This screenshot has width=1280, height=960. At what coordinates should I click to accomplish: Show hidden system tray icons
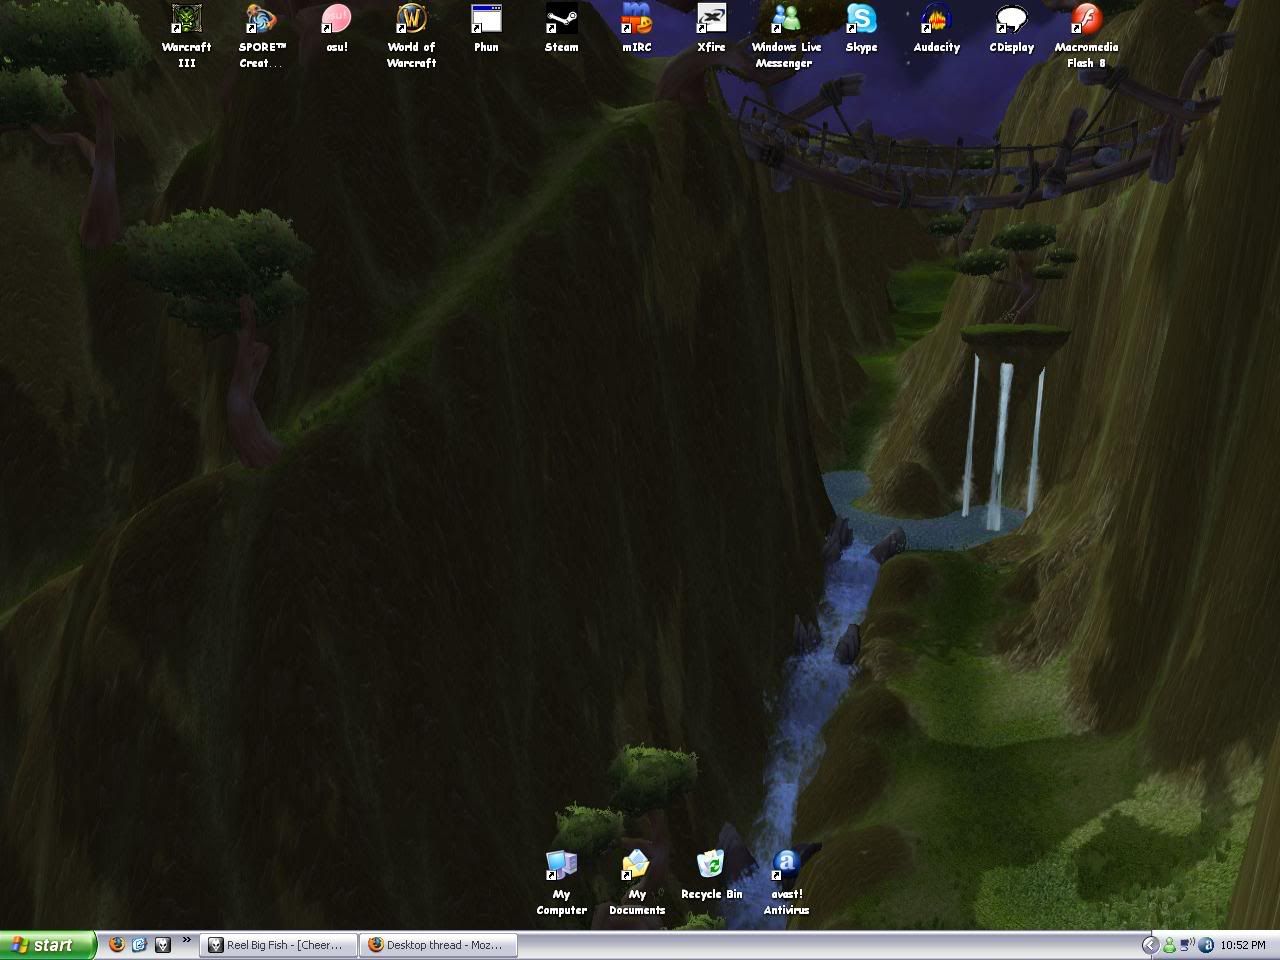[x=1150, y=945]
